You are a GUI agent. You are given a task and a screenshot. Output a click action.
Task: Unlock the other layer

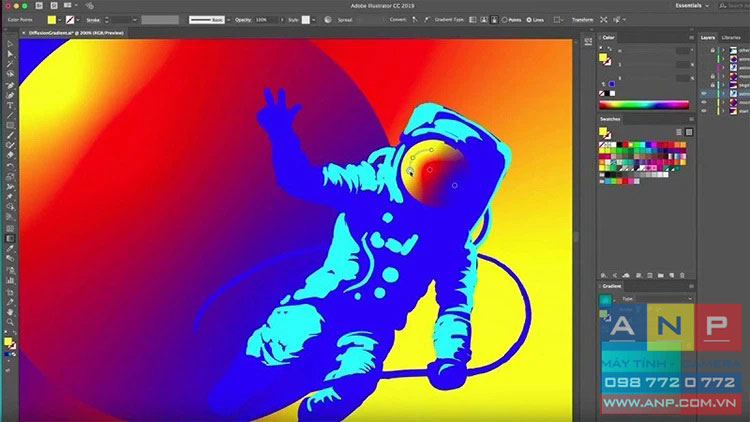[713, 50]
